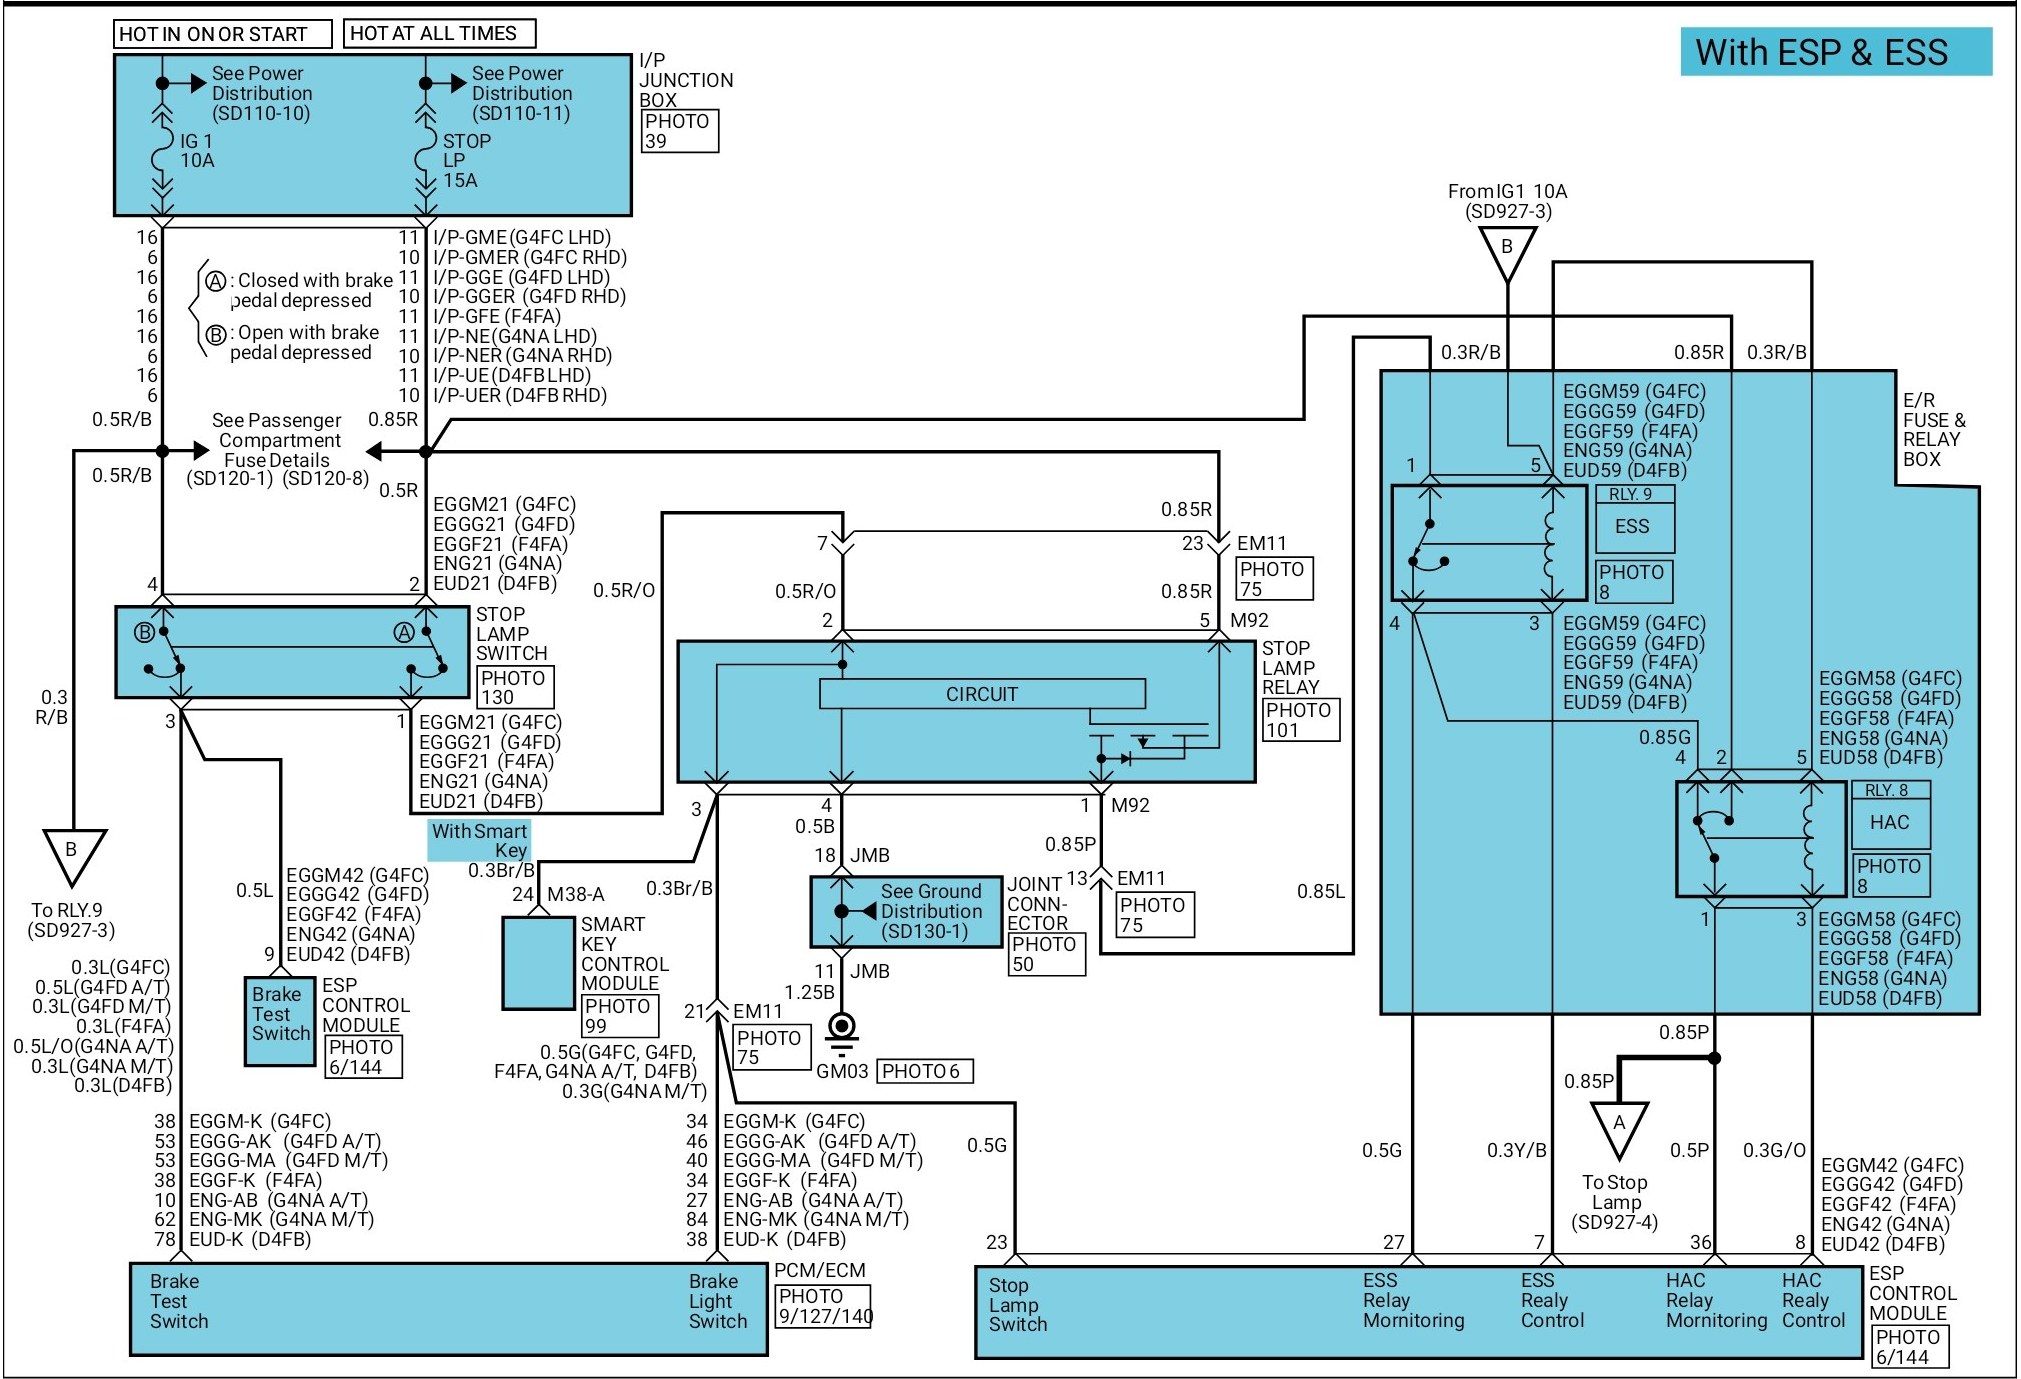Image resolution: width=2021 pixels, height=1379 pixels.
Task: Click PHOTO 6/144 box under Brake Test Switch module
Action: (x=364, y=1057)
